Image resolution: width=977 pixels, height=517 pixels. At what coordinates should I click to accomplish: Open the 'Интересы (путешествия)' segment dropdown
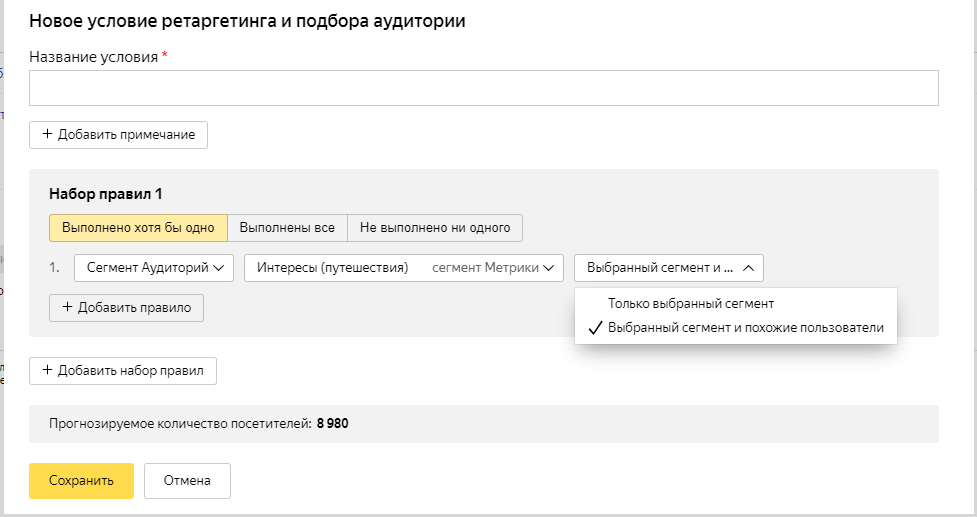pyautogui.click(x=404, y=268)
